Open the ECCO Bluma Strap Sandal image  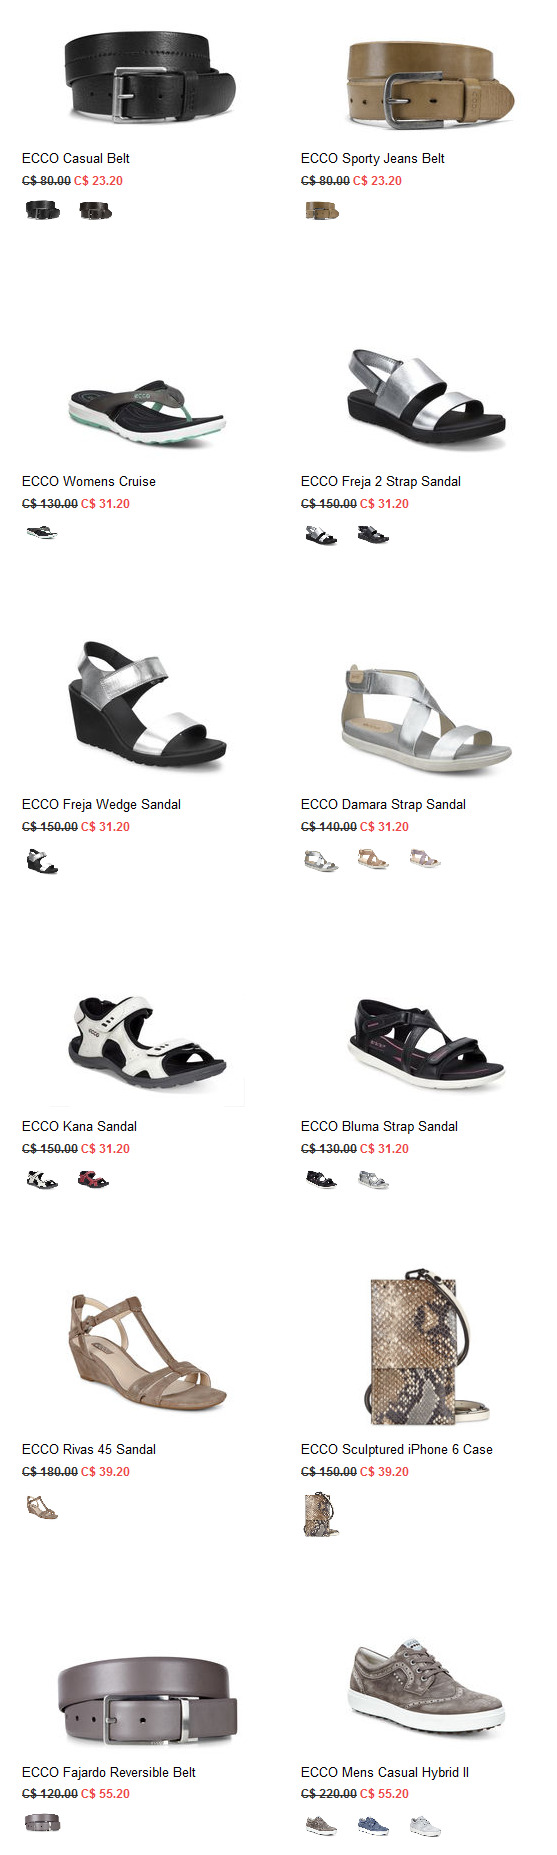click(427, 1042)
